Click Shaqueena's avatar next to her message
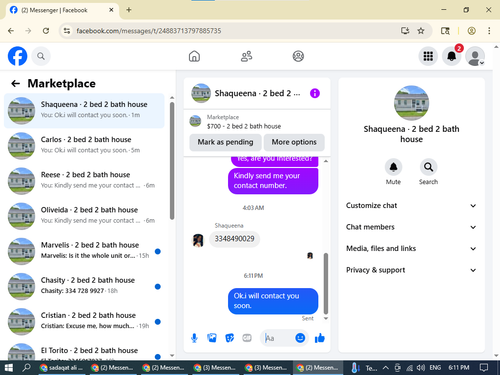The height and width of the screenshot is (375, 500). click(198, 240)
